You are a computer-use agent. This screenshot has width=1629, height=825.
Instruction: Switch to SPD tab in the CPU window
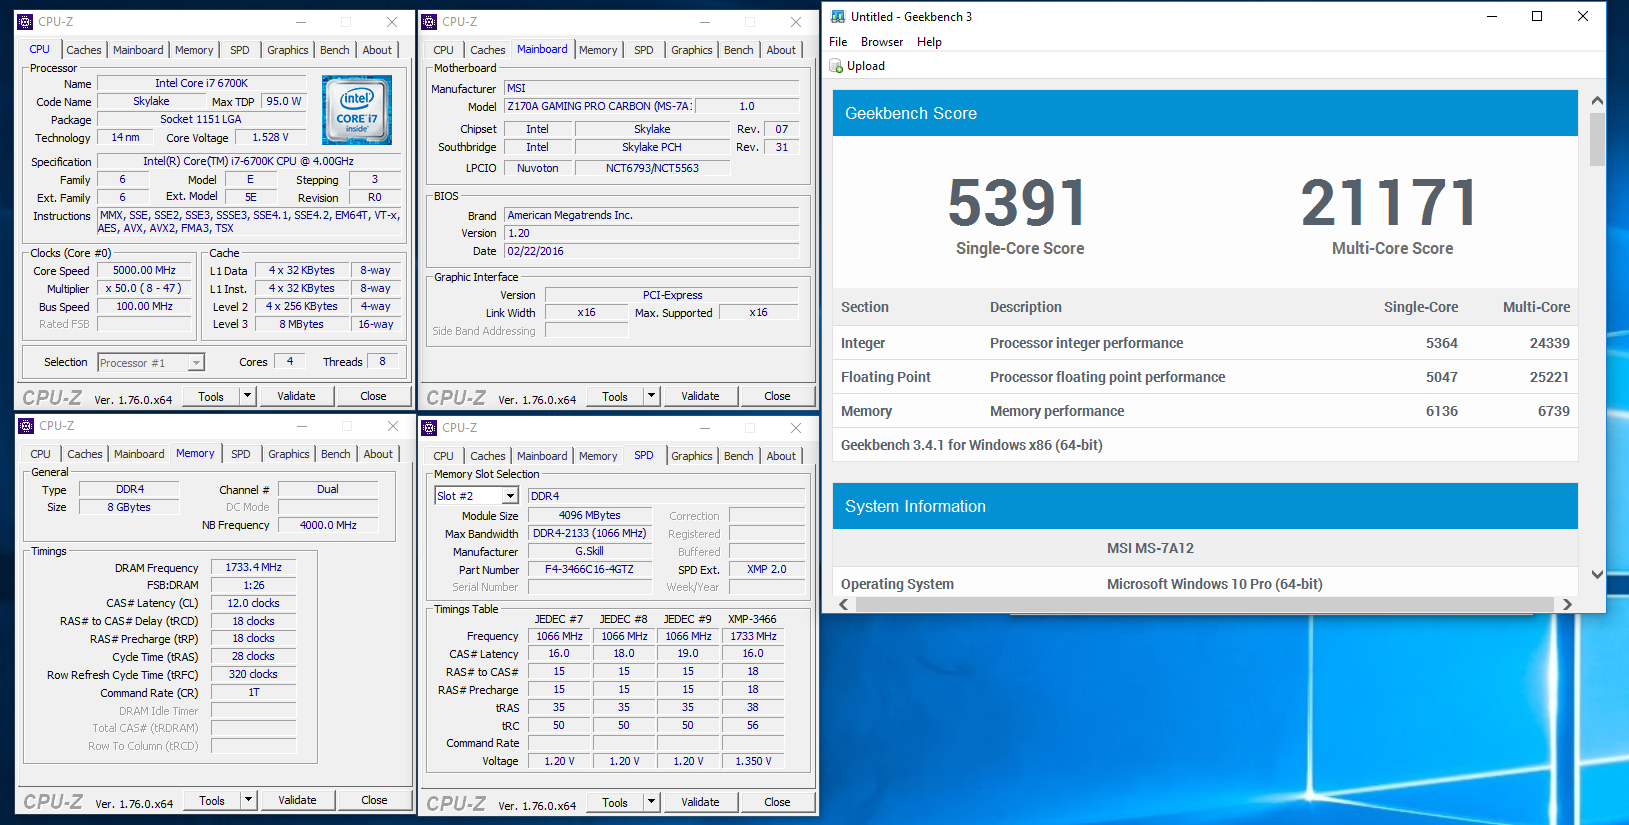click(240, 50)
